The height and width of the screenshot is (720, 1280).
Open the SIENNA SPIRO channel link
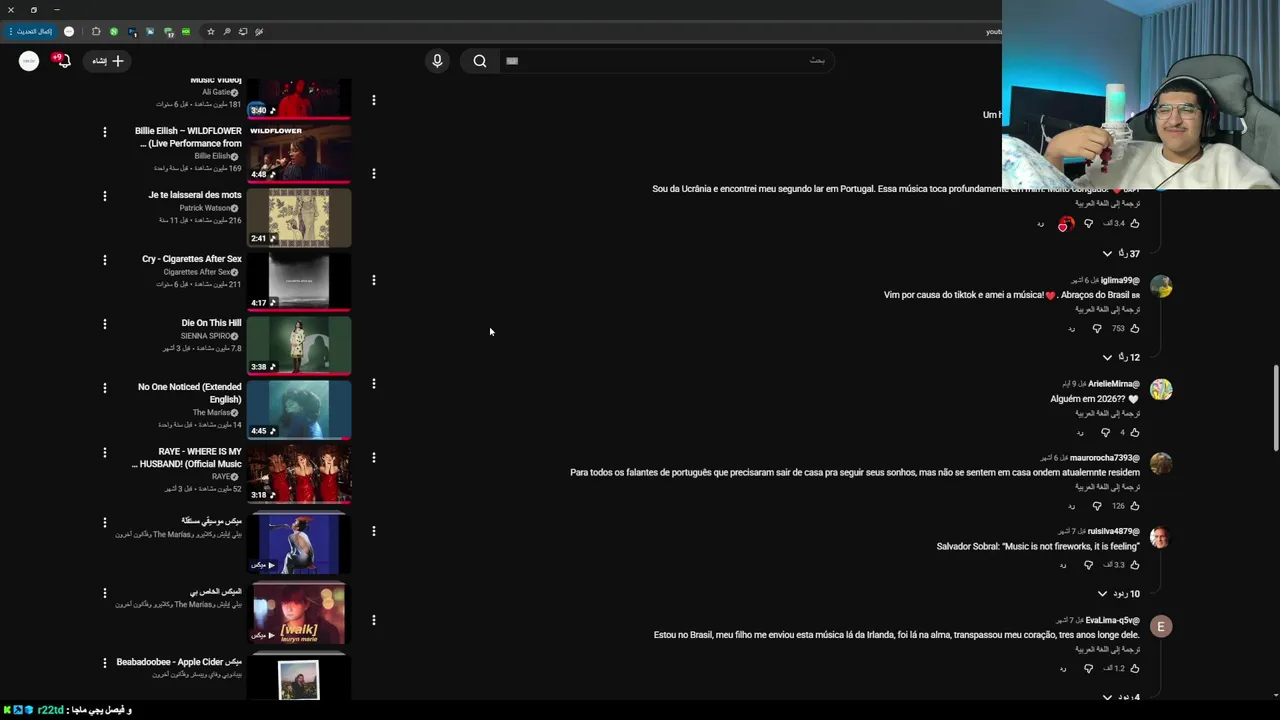pyautogui.click(x=210, y=336)
